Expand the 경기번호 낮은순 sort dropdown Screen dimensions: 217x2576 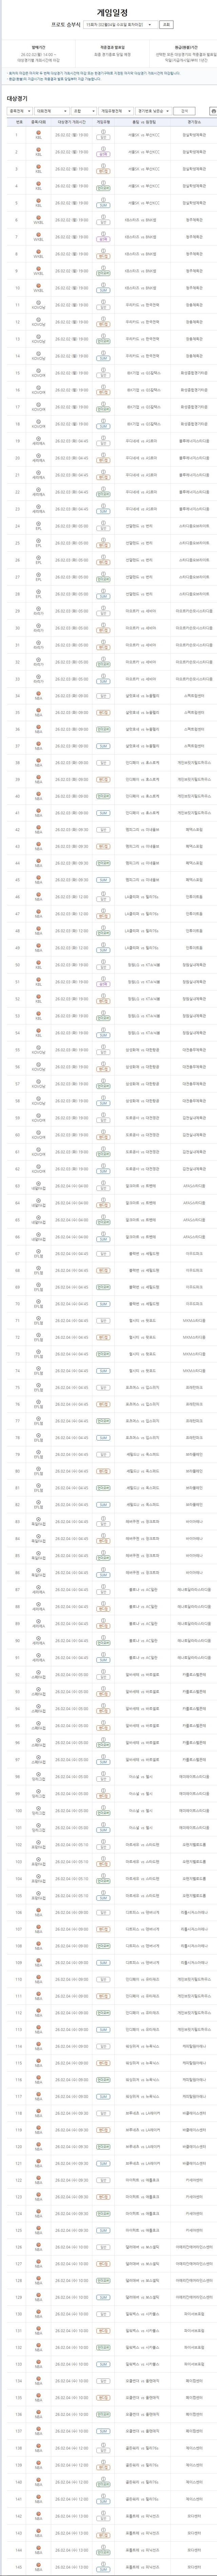(150, 111)
